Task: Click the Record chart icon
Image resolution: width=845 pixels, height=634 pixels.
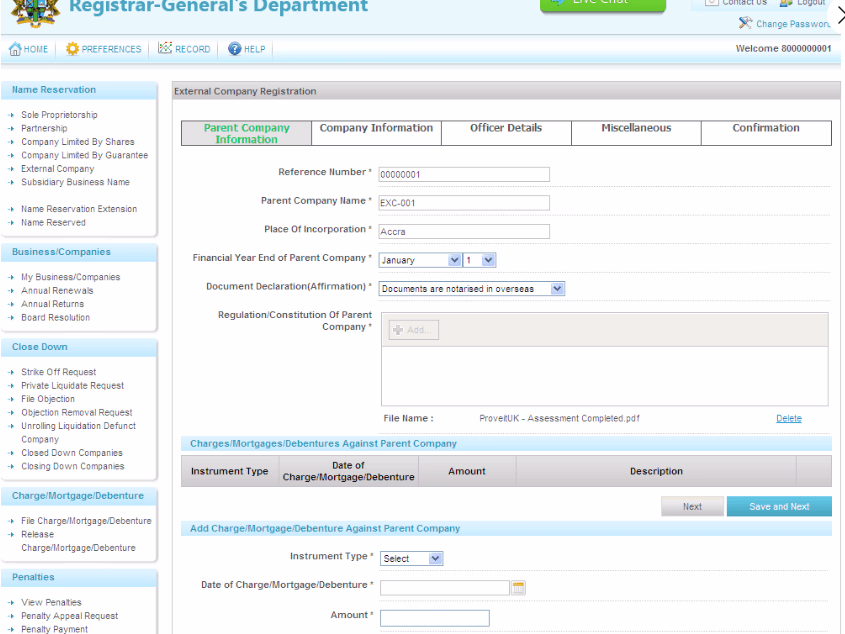Action: coord(165,48)
